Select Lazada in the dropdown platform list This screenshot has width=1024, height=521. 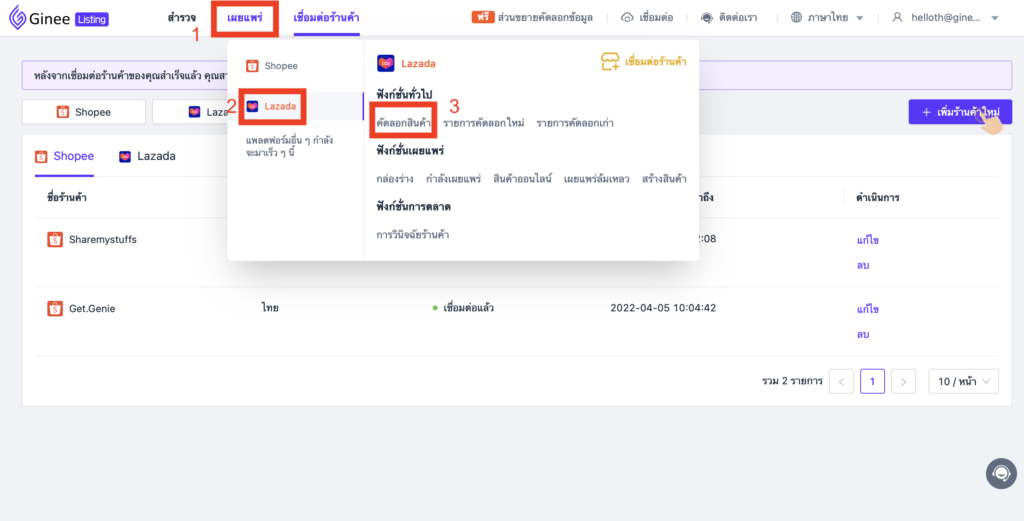(x=272, y=106)
